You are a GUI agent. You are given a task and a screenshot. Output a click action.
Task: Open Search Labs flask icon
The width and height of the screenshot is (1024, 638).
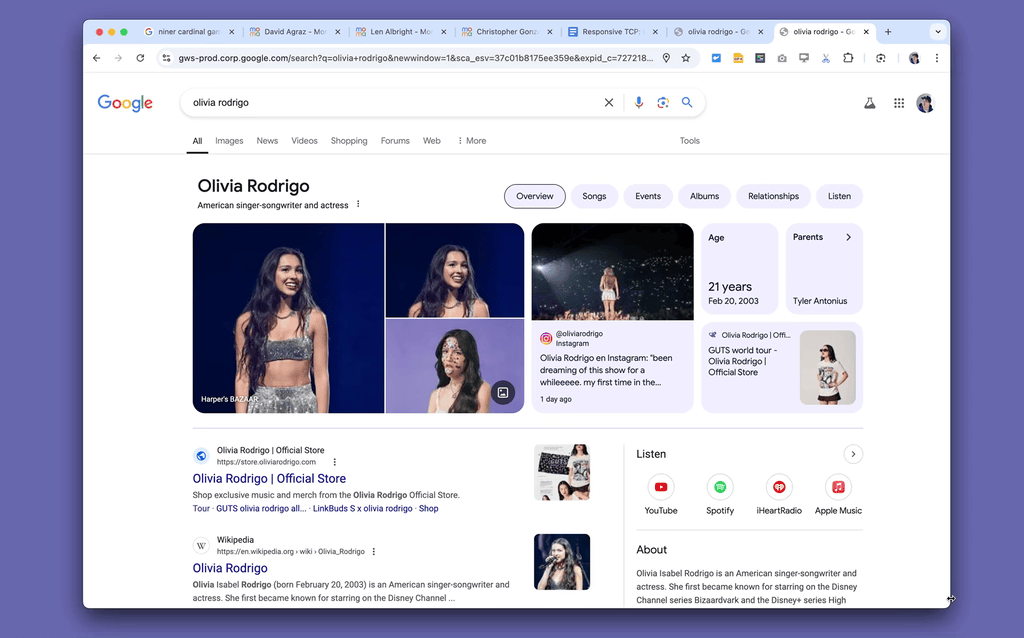tap(870, 103)
